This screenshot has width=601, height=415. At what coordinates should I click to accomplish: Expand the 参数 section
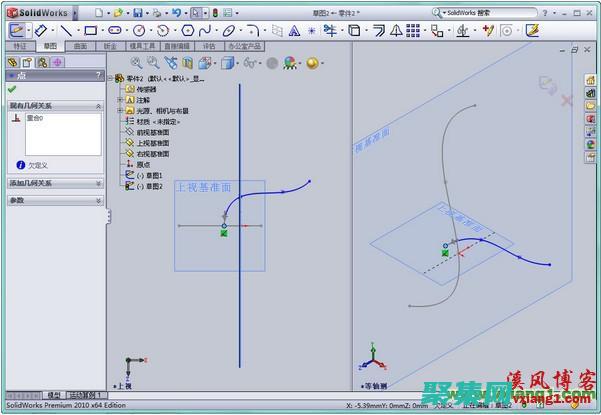[x=98, y=200]
